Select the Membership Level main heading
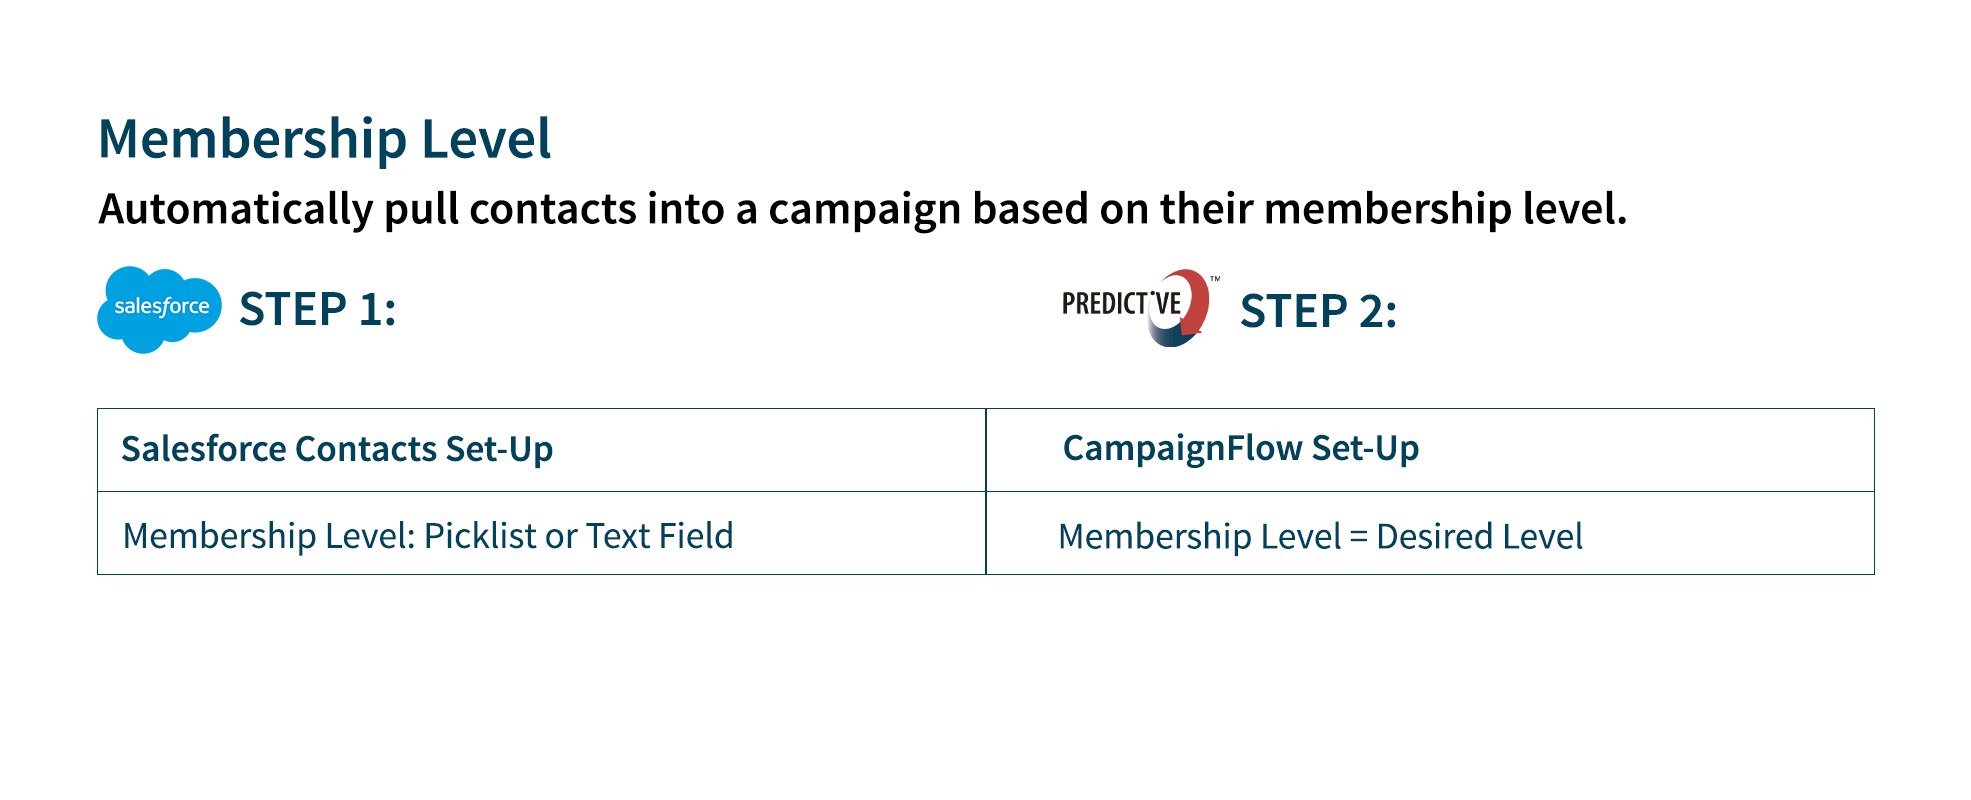The image size is (1971, 800). [325, 139]
